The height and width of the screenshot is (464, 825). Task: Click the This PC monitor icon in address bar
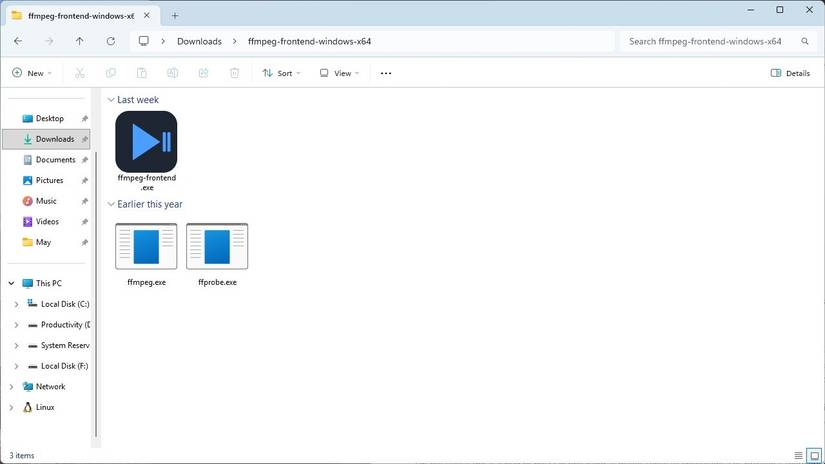[144, 41]
